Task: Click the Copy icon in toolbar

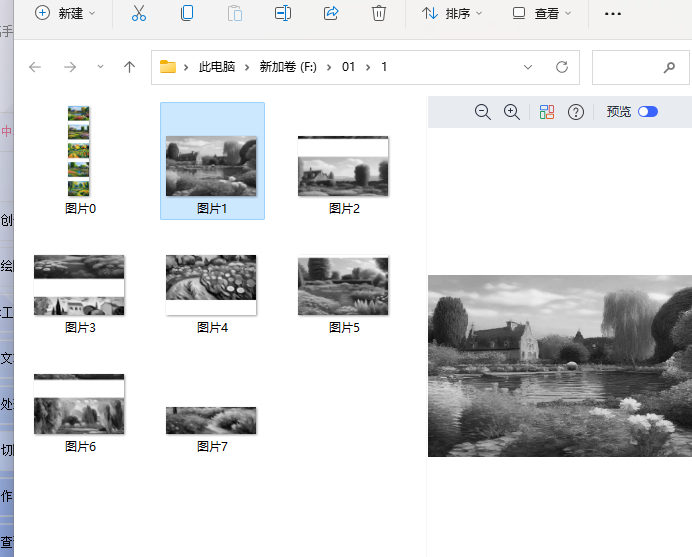Action: [187, 13]
